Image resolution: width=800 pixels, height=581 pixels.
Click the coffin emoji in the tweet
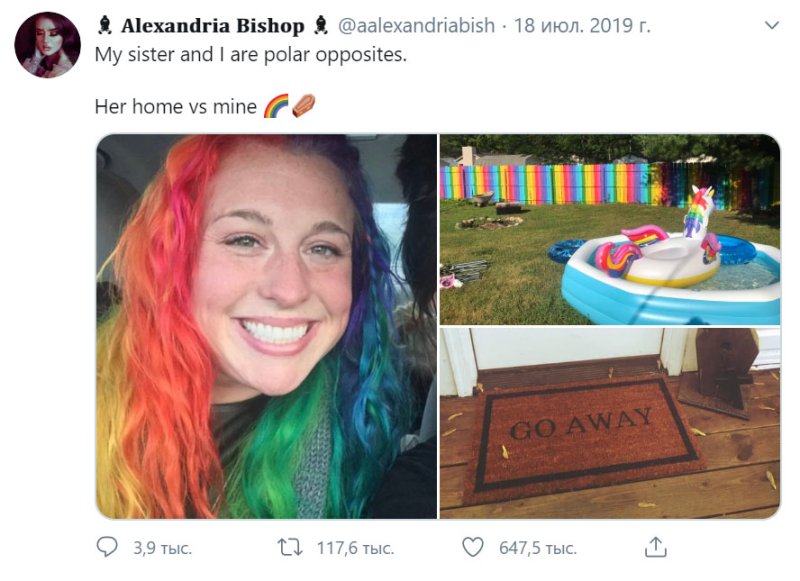point(304,106)
